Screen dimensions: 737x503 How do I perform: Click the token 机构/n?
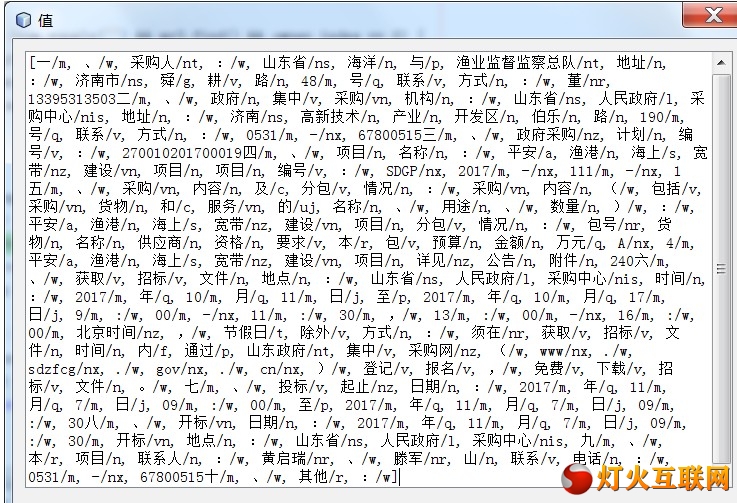click(429, 99)
